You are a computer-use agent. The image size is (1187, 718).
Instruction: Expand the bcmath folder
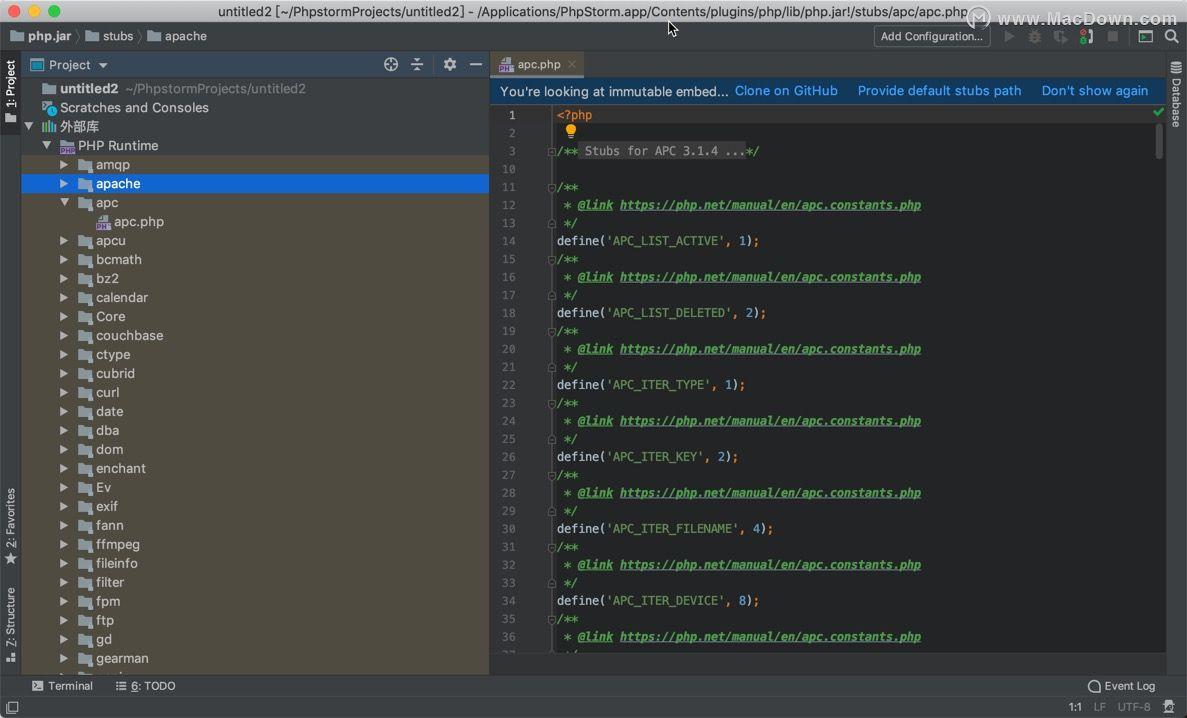tap(64, 259)
